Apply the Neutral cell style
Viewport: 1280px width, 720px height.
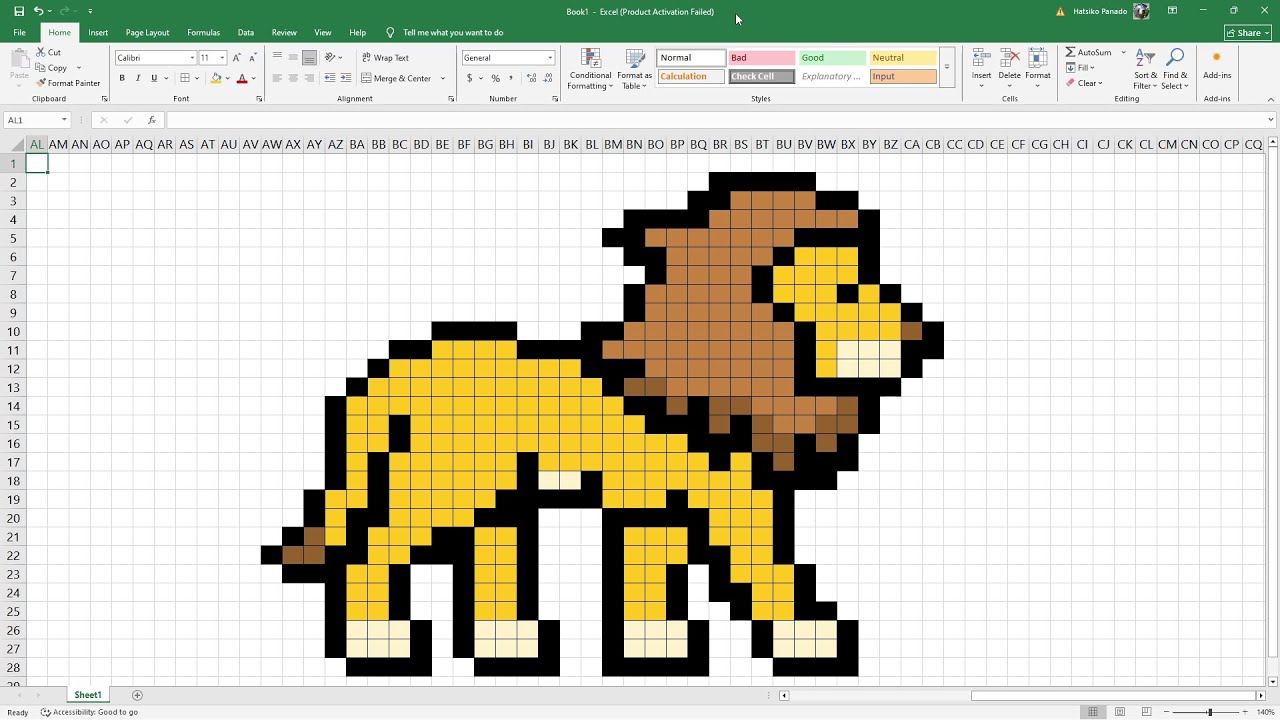(904, 58)
